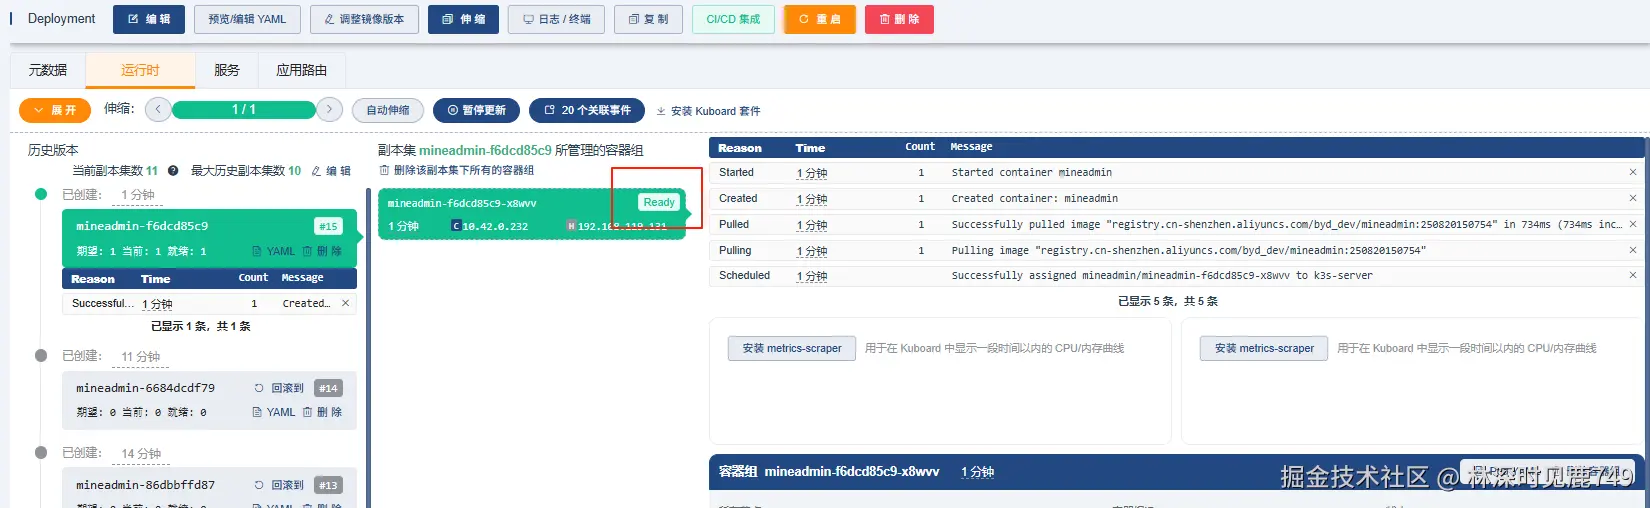
Task: Click help icon next to 当前副本集数
Action: pos(173,171)
